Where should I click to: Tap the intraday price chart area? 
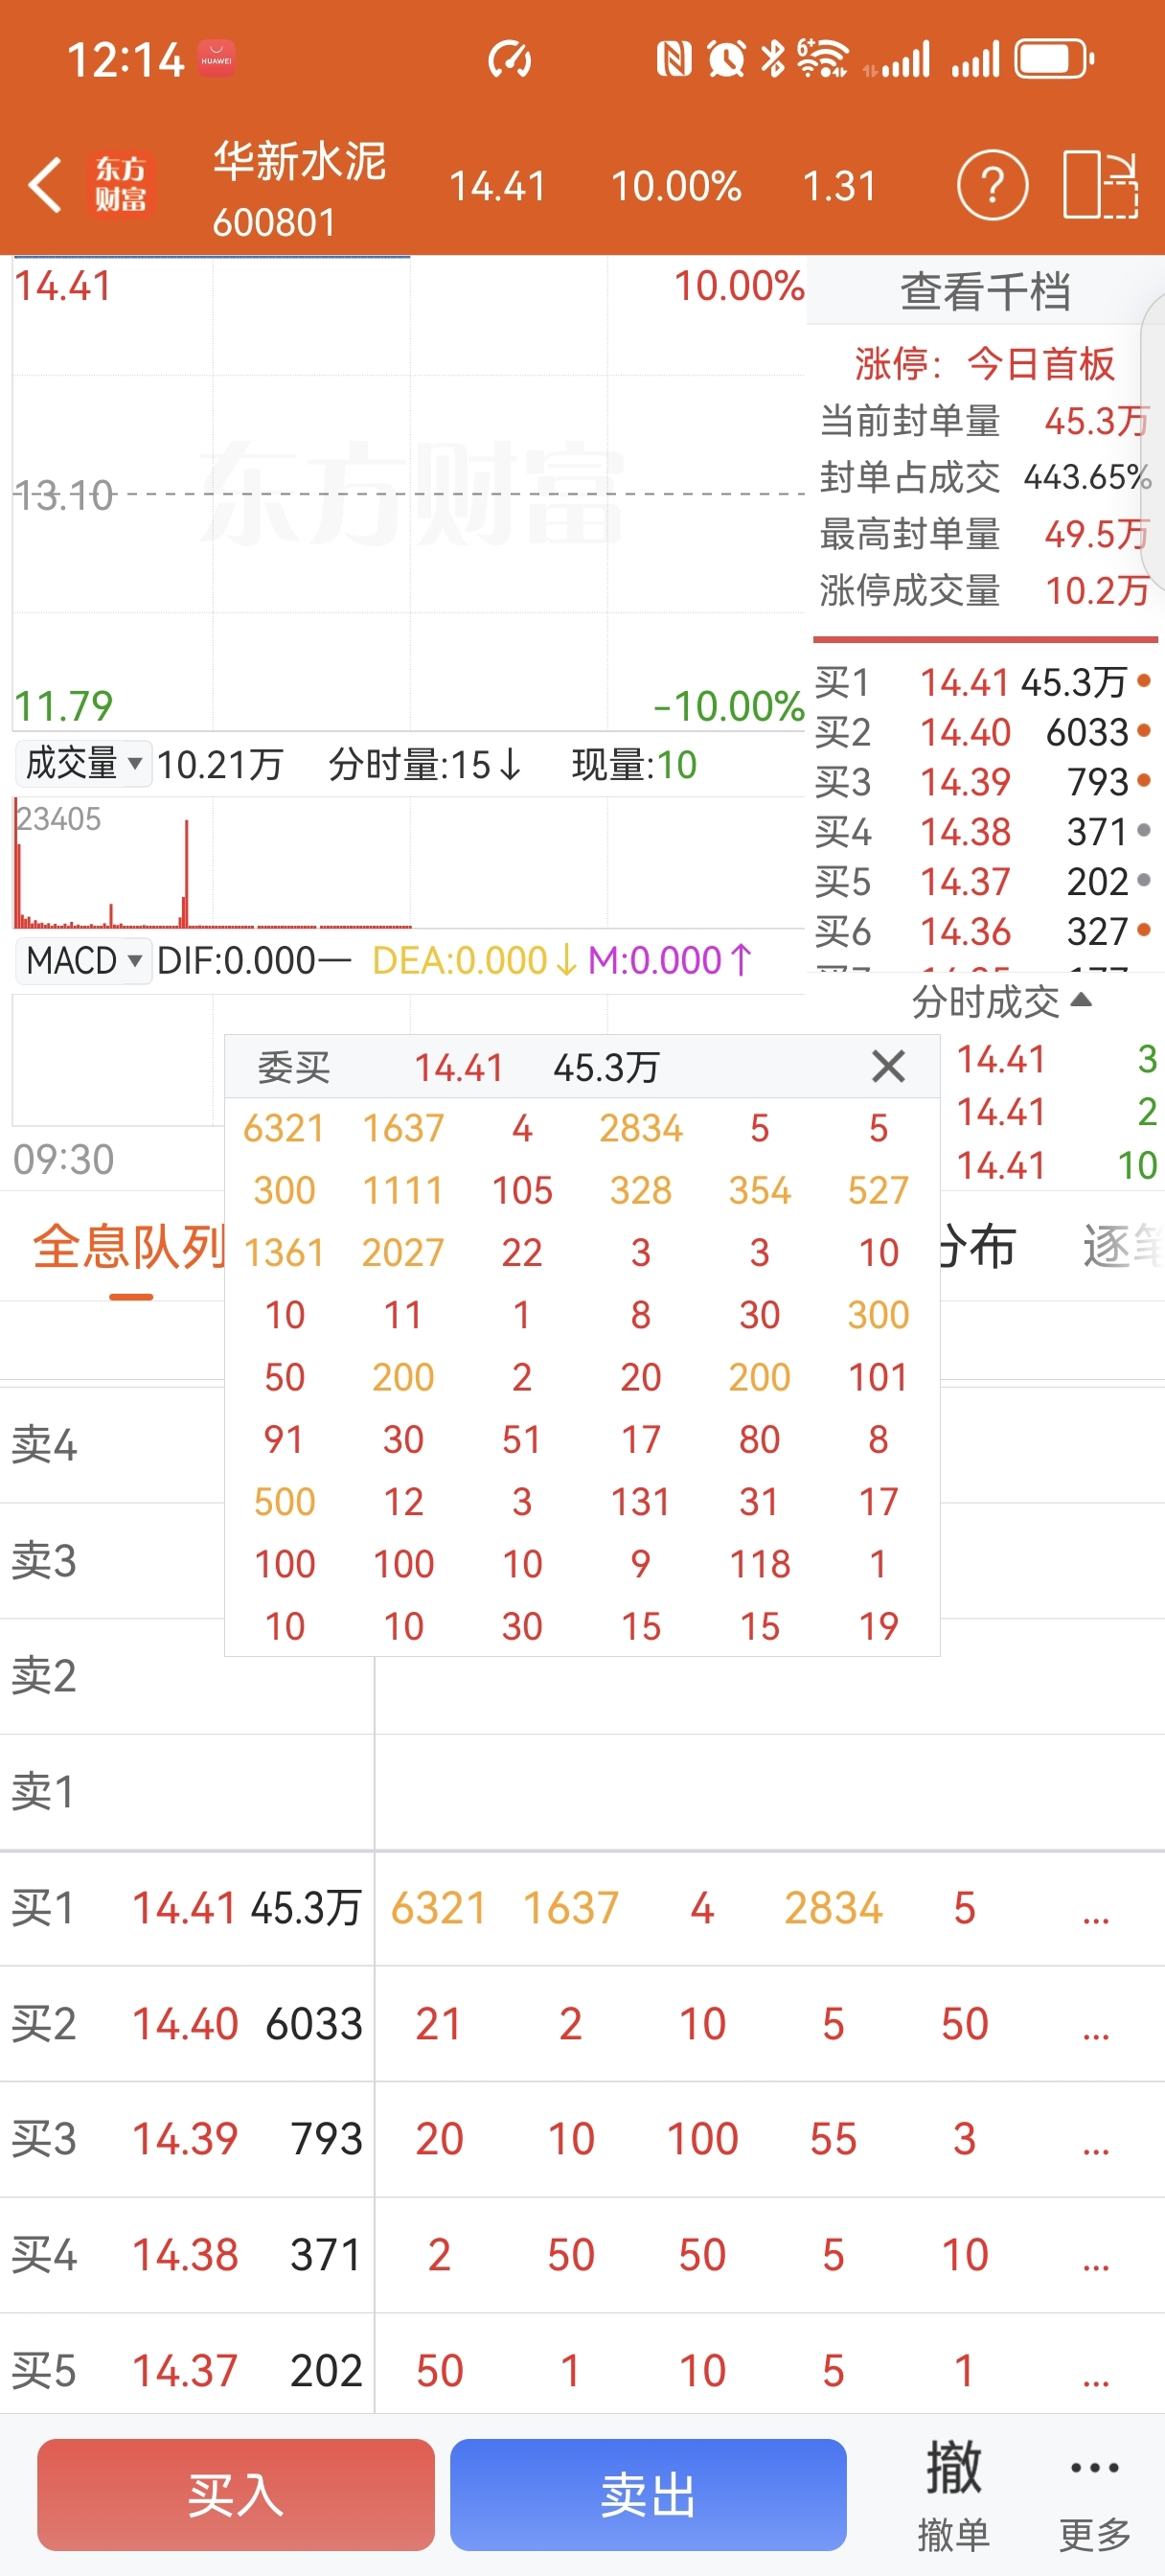408,494
